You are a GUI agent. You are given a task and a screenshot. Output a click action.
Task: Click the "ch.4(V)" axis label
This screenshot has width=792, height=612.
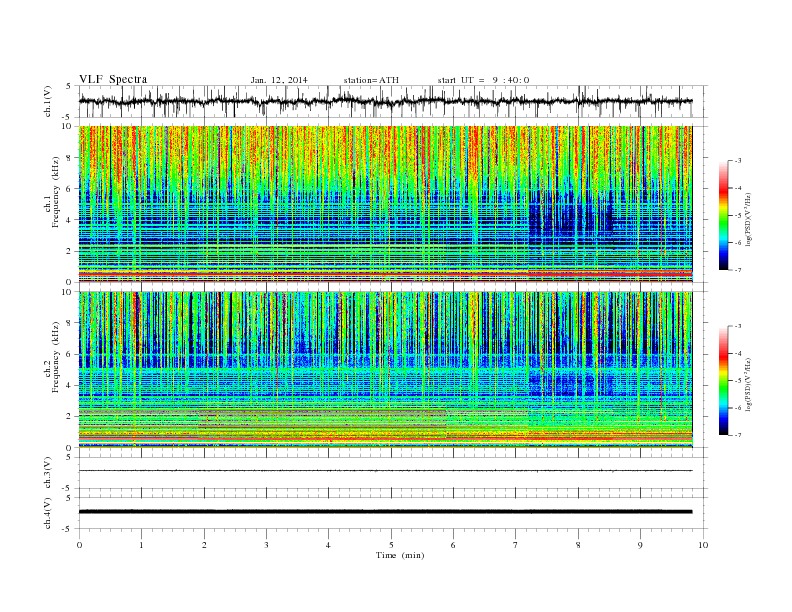tap(48, 513)
